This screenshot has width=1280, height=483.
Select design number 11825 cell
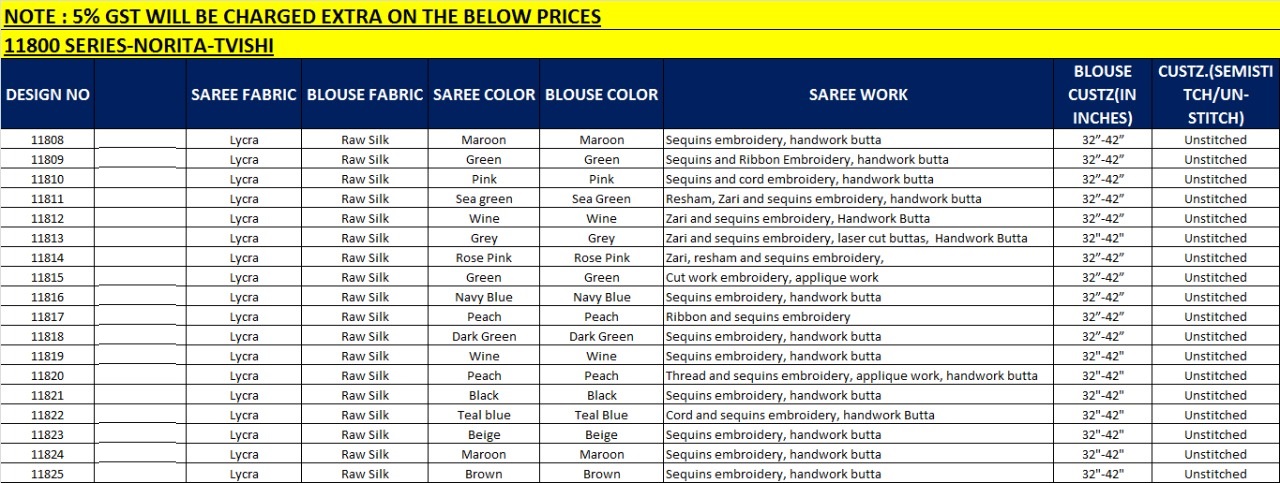pyautogui.click(x=48, y=474)
